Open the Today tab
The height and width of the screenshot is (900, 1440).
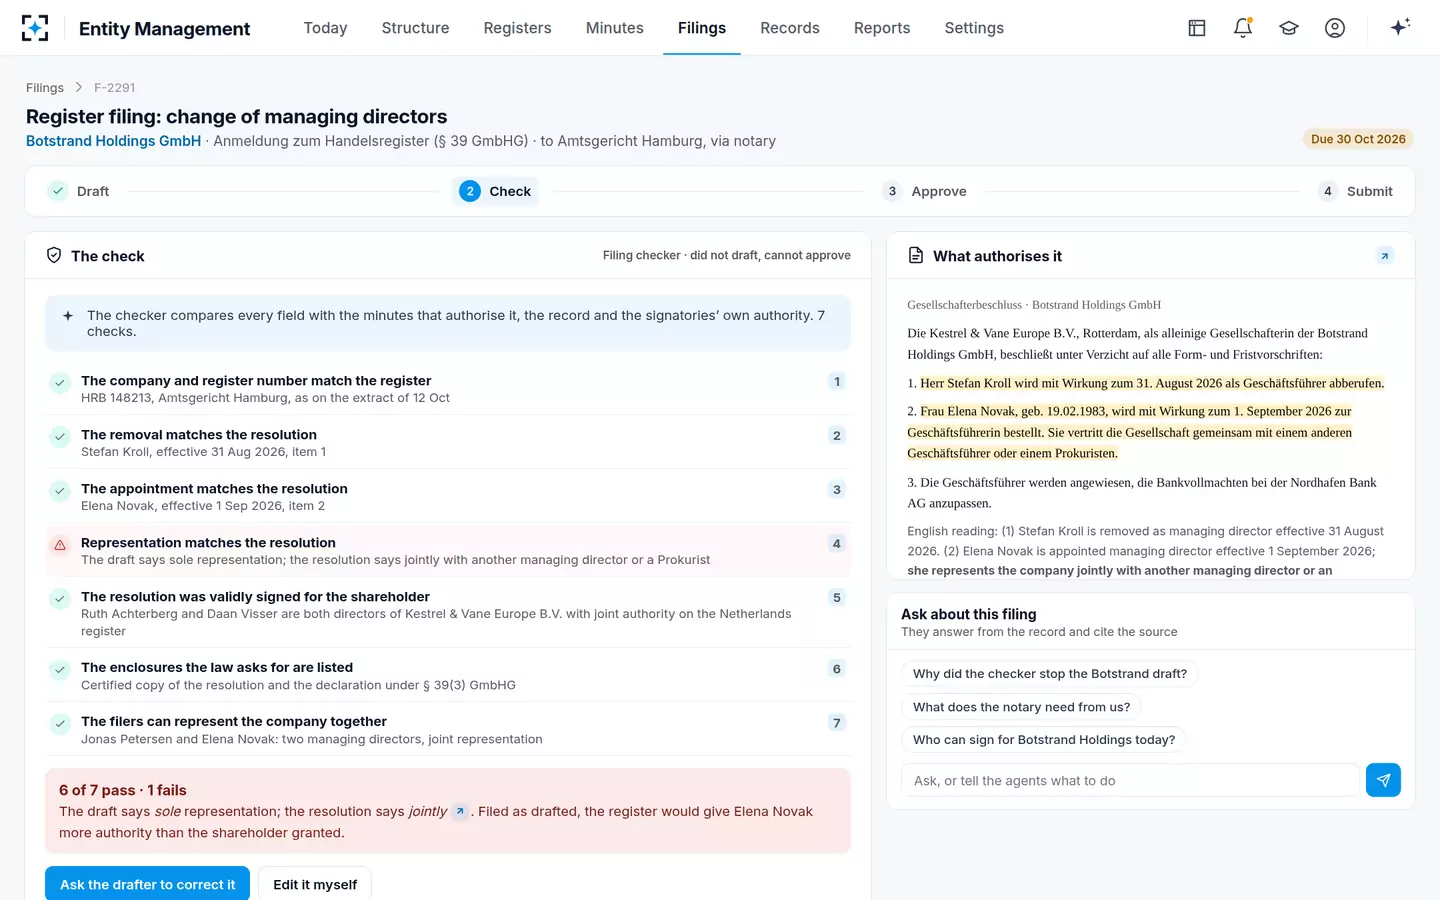coord(325,28)
